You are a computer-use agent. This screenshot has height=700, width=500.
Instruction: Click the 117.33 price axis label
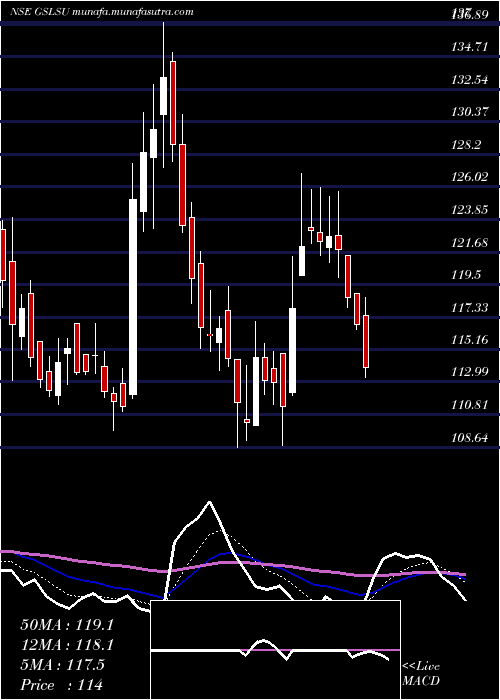click(470, 308)
